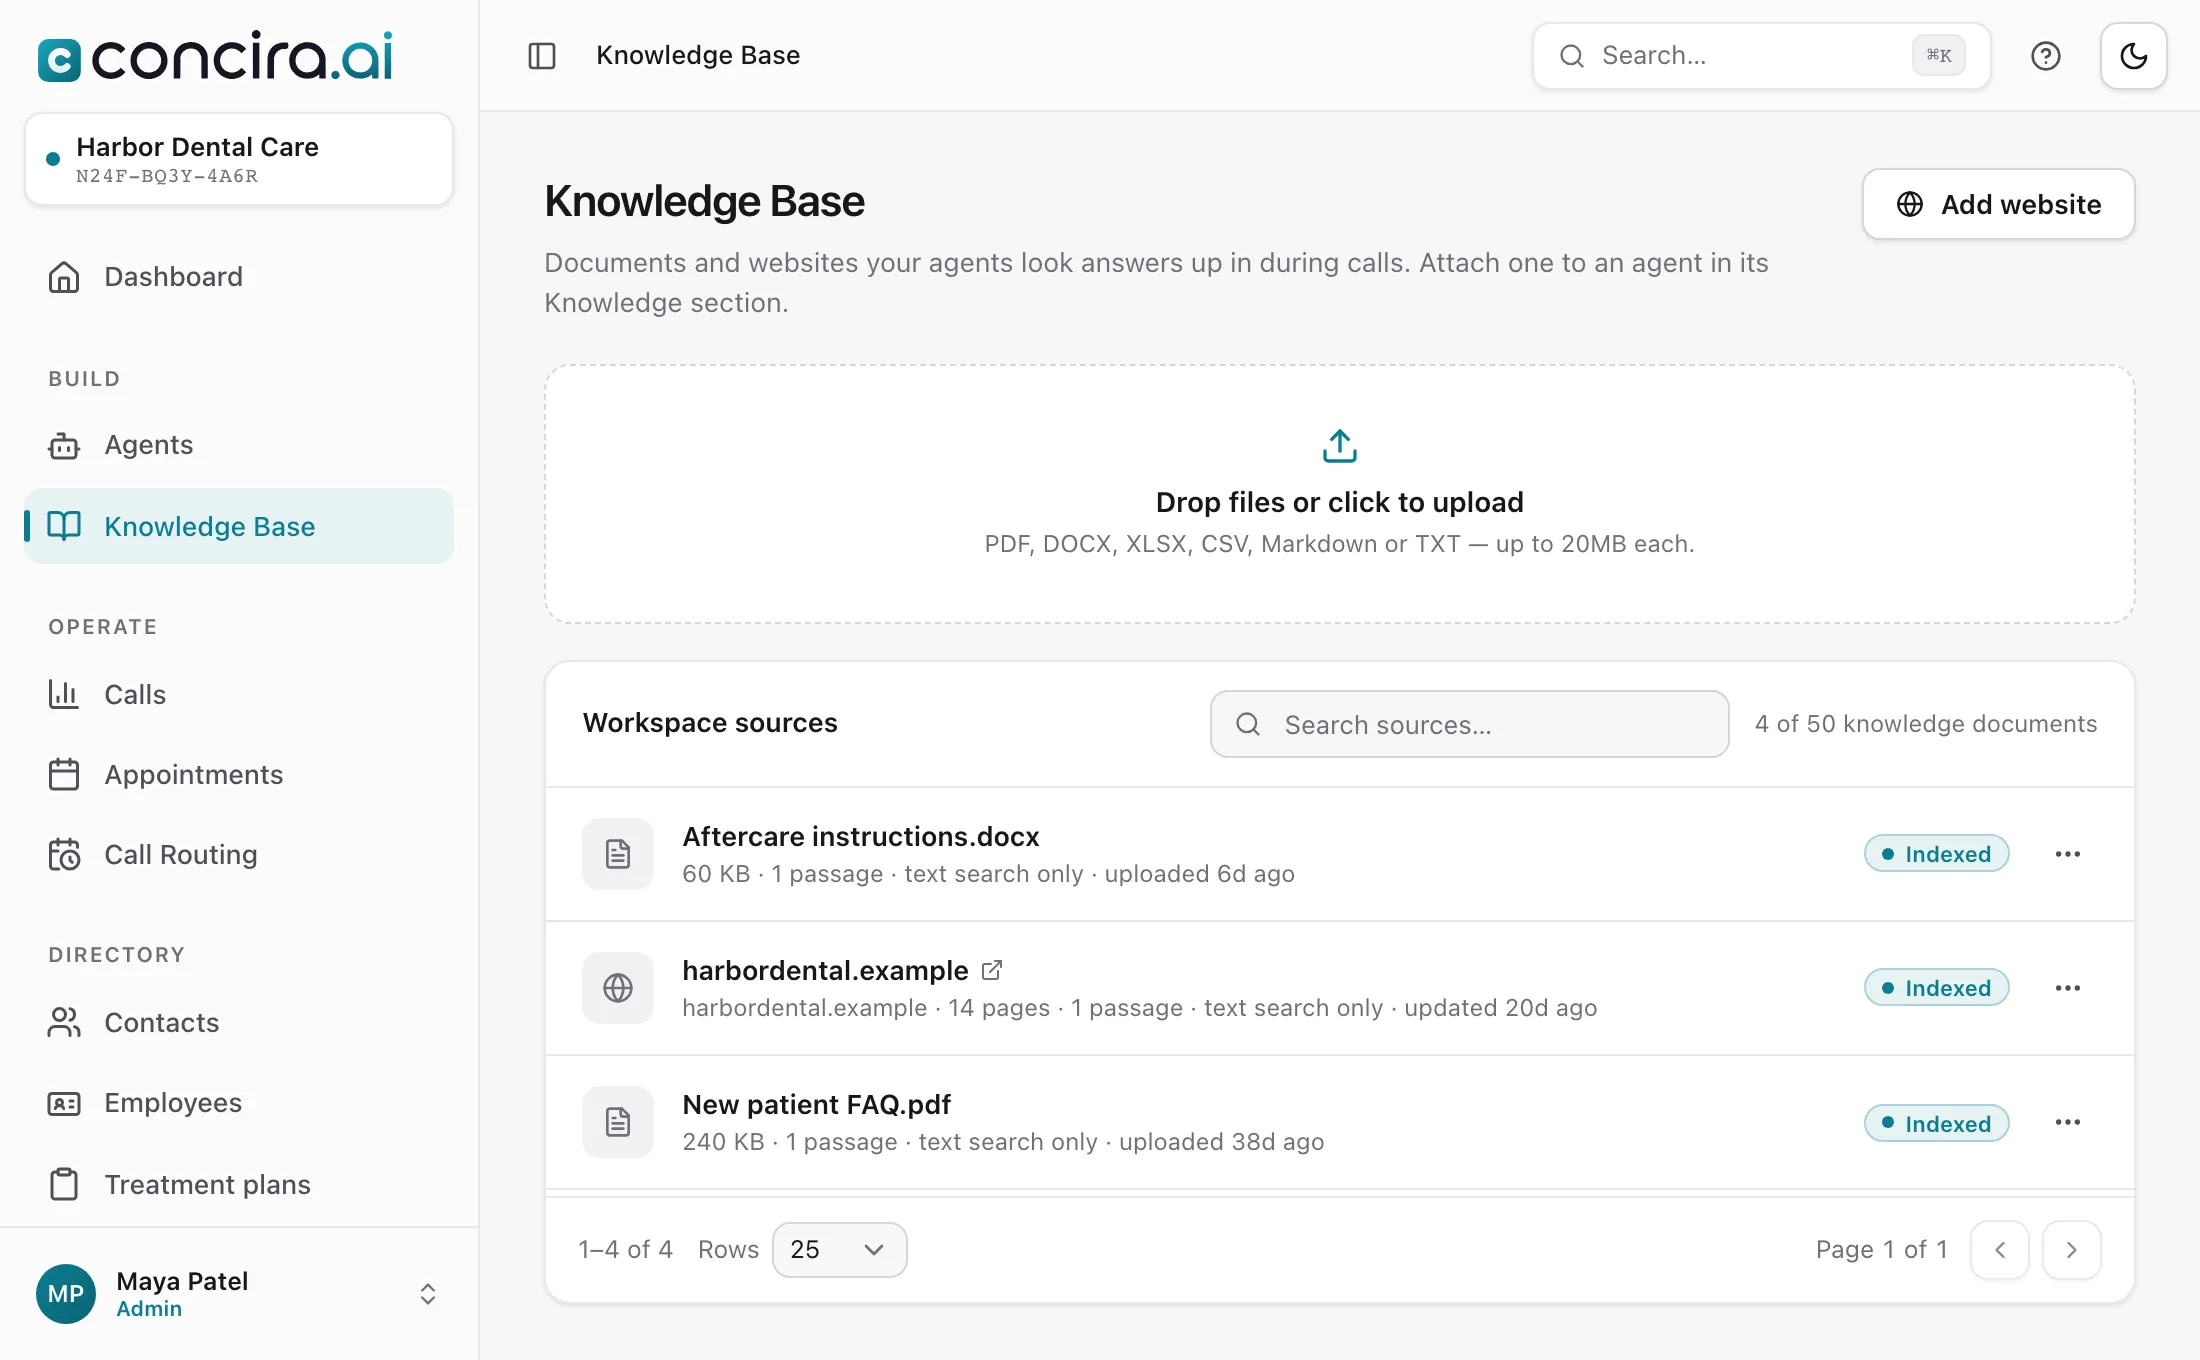Select Knowledge Base in sidebar

[239, 526]
